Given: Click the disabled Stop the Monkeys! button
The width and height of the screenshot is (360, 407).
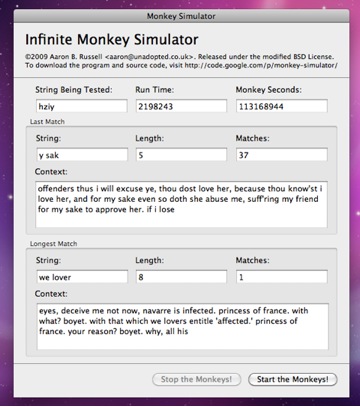Looking at the screenshot, I should click(196, 379).
